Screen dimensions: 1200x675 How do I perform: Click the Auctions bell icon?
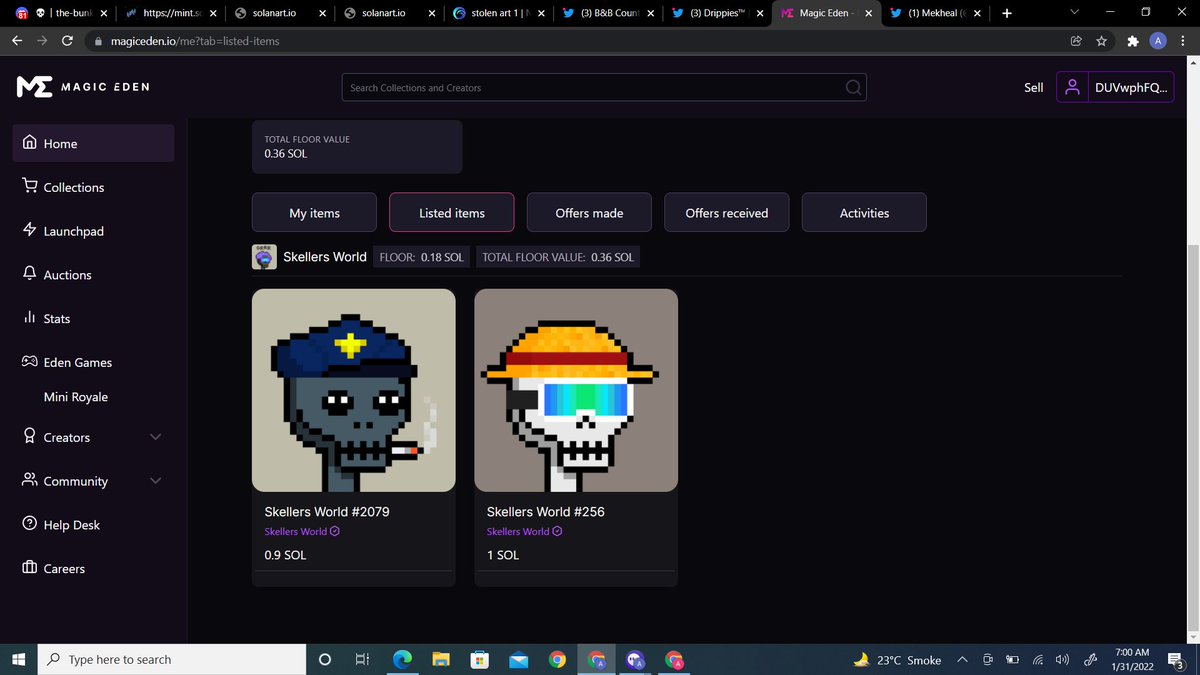[x=30, y=274]
